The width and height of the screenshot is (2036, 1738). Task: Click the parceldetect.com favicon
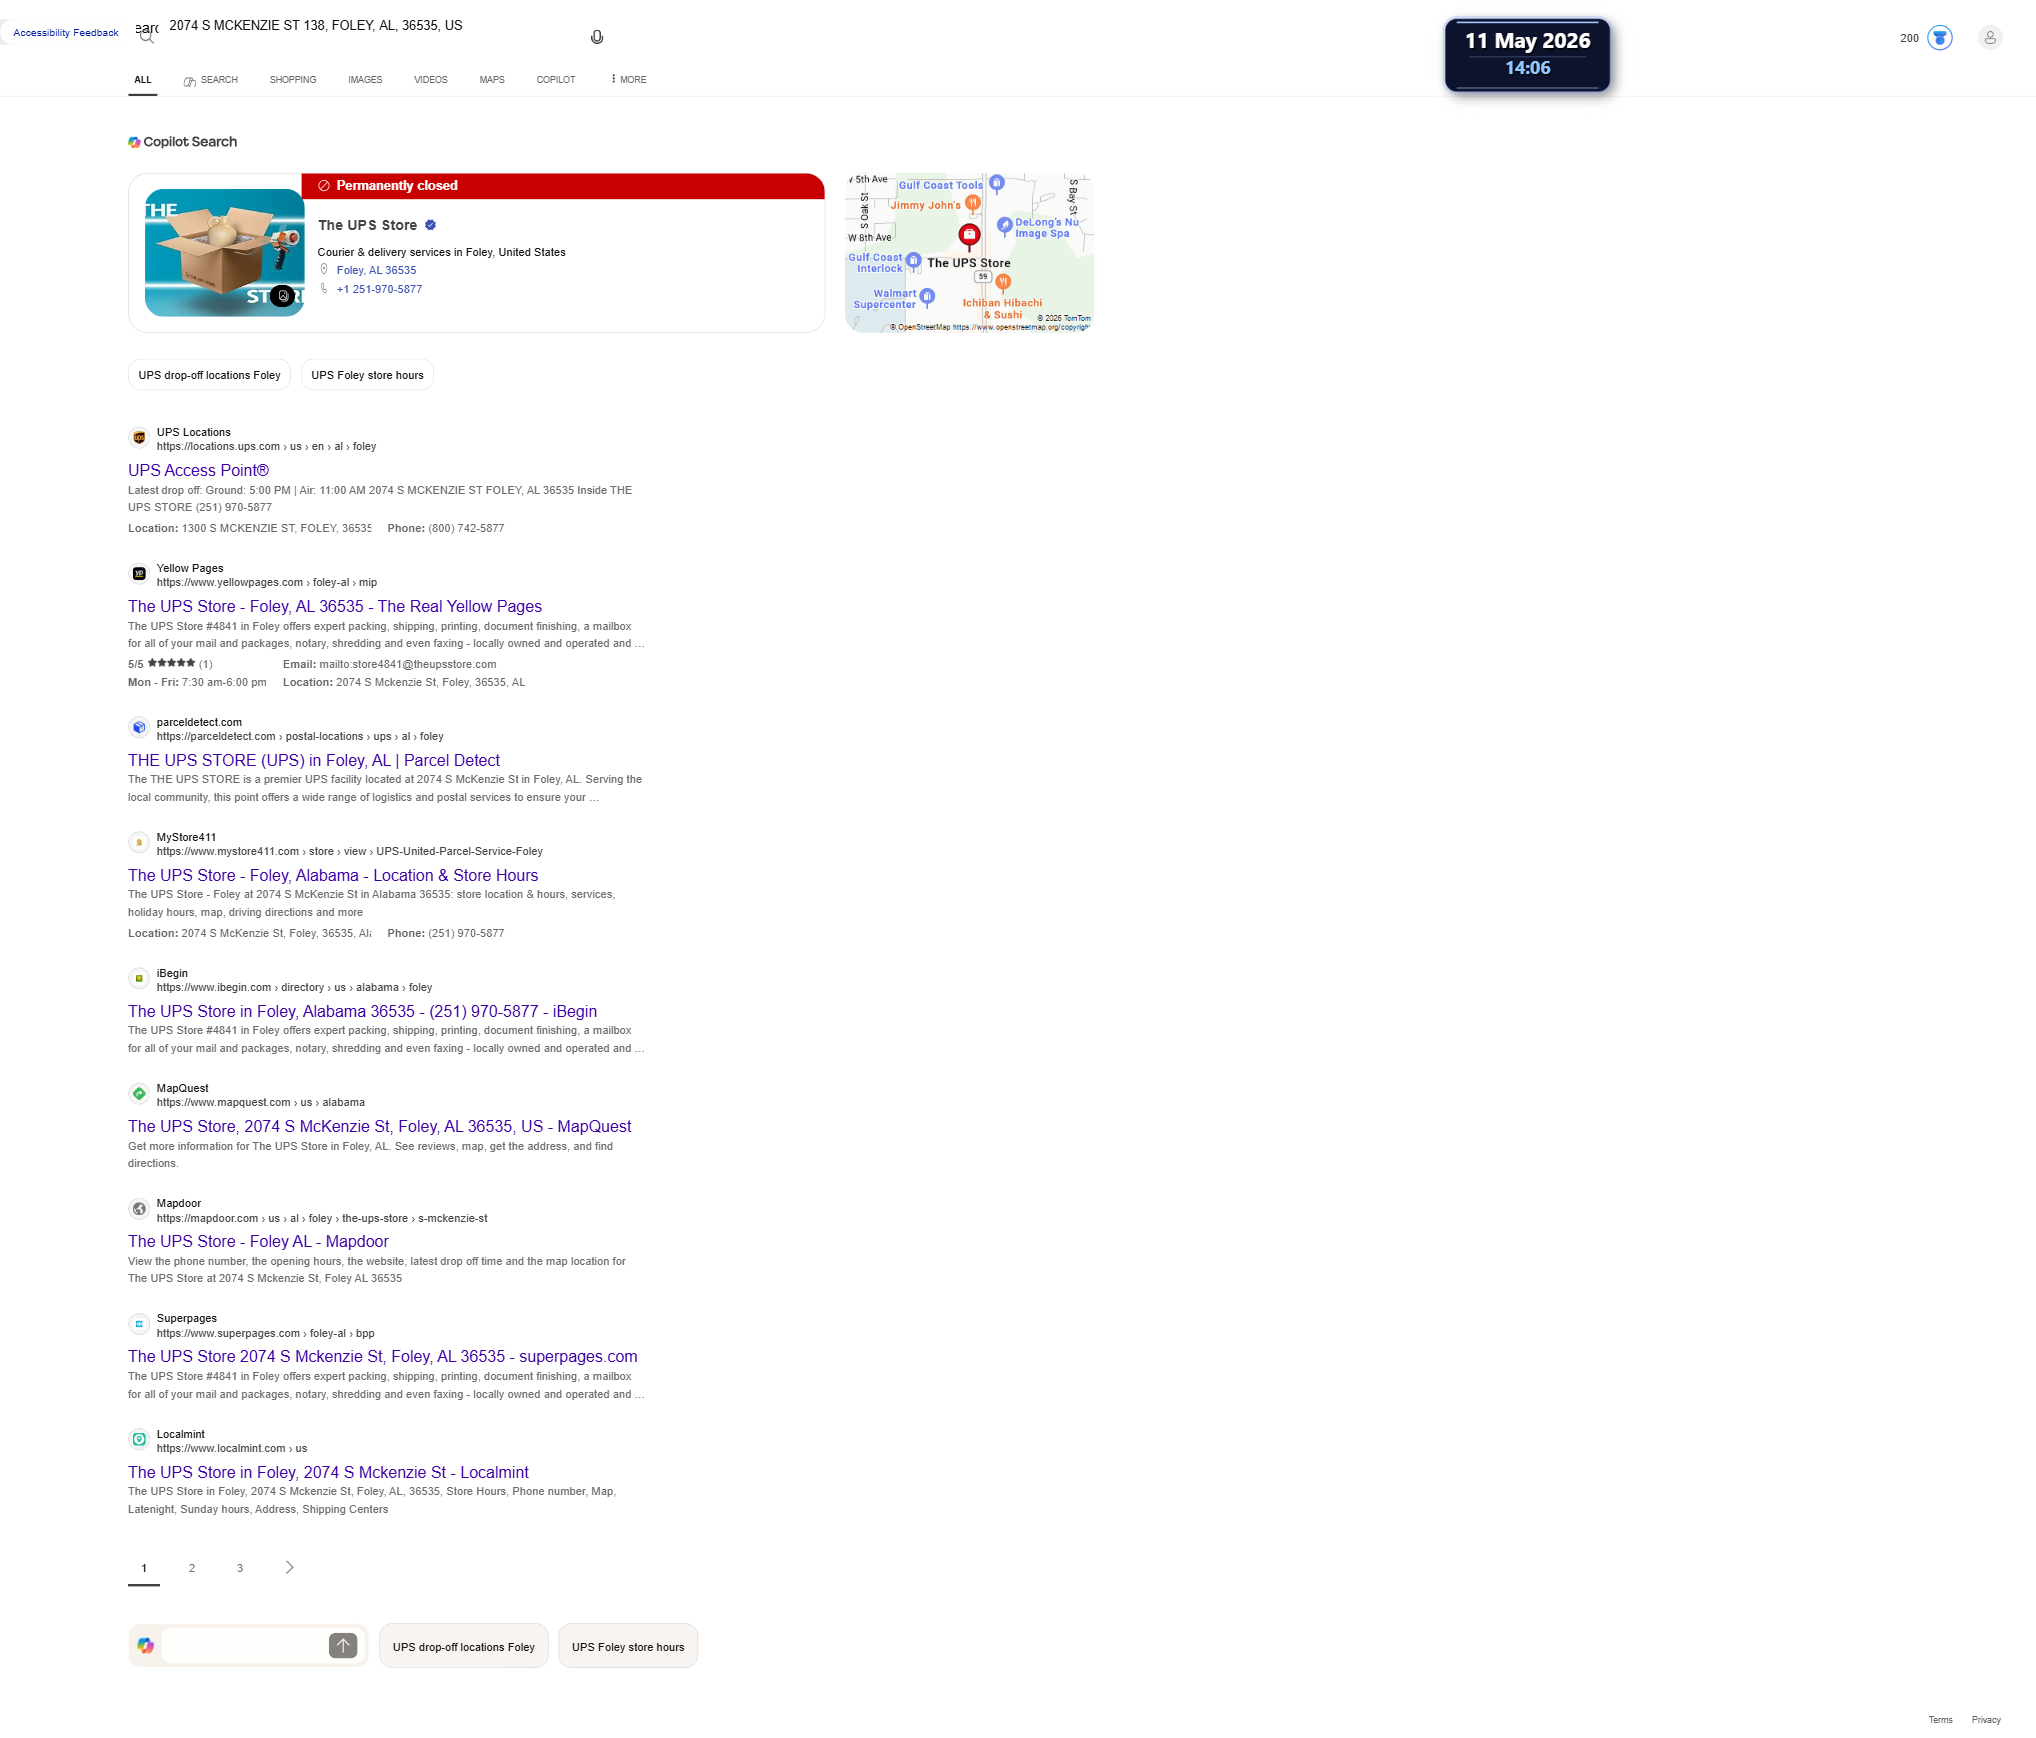139,728
